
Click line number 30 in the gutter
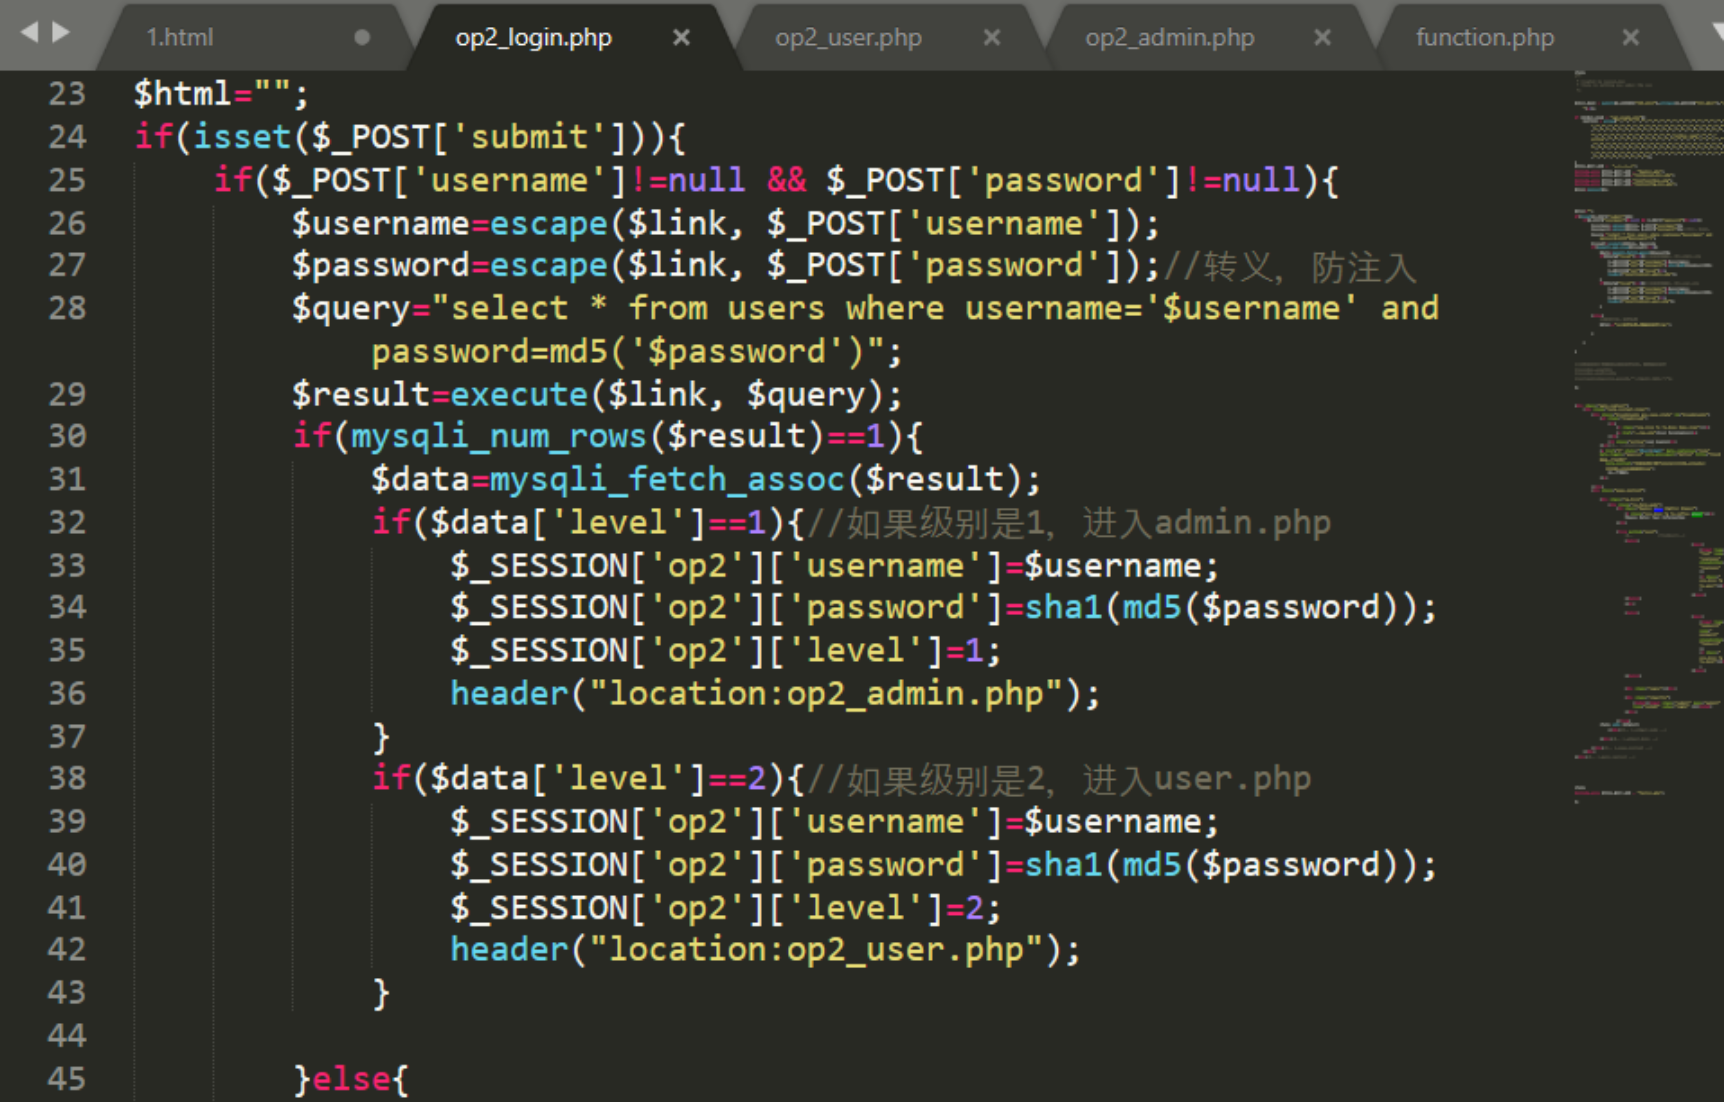67,436
